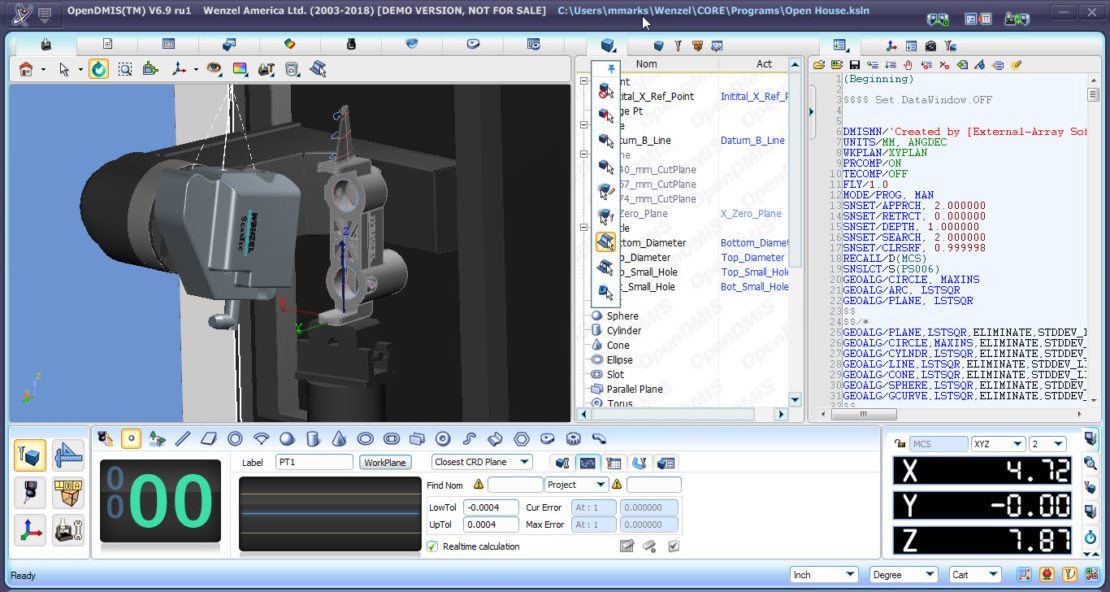This screenshot has width=1110, height=592.
Task: Open the Cart coordinate display dropdown
Action: (972, 574)
